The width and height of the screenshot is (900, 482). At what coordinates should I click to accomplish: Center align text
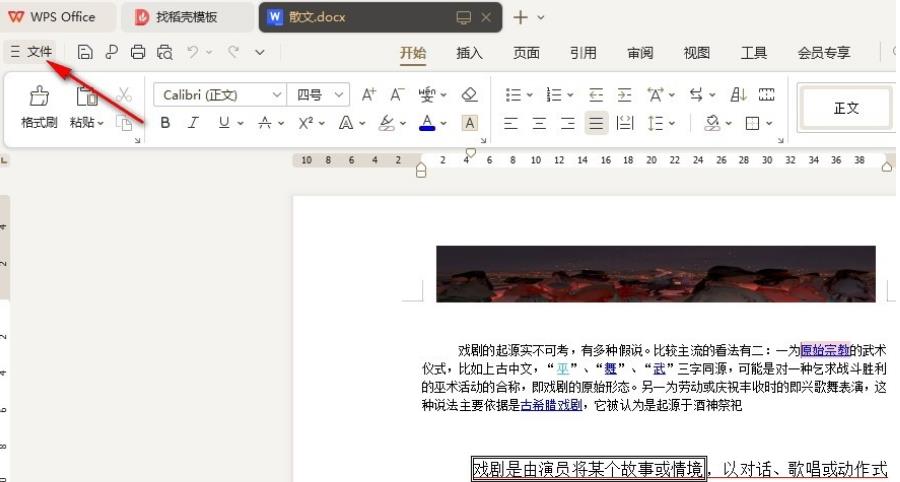pyautogui.click(x=539, y=123)
